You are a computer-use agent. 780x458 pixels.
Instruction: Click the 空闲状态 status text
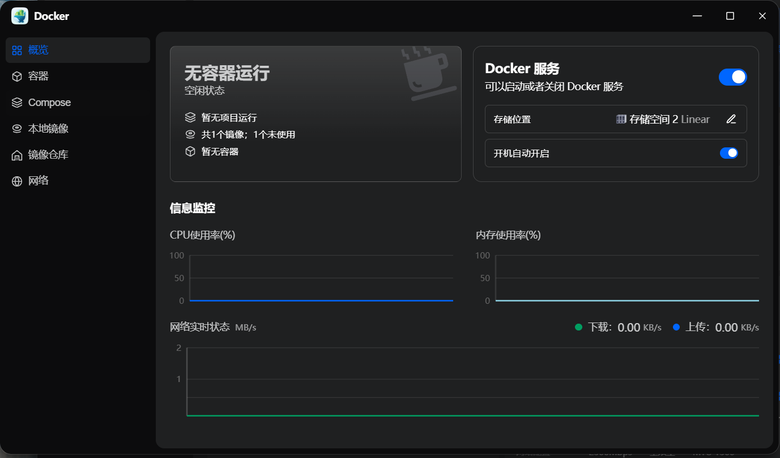pyautogui.click(x=204, y=91)
